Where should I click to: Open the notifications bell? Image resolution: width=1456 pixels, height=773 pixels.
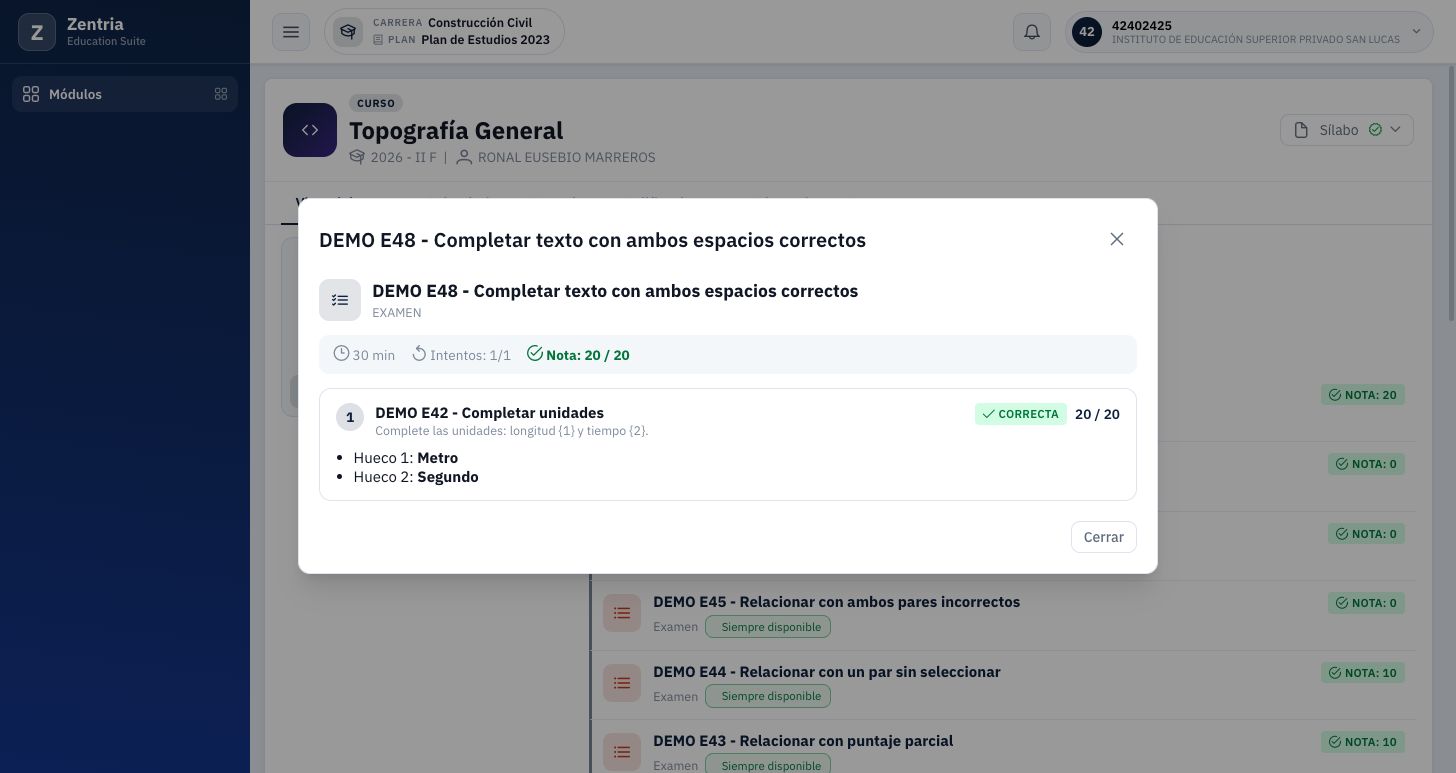click(1032, 32)
